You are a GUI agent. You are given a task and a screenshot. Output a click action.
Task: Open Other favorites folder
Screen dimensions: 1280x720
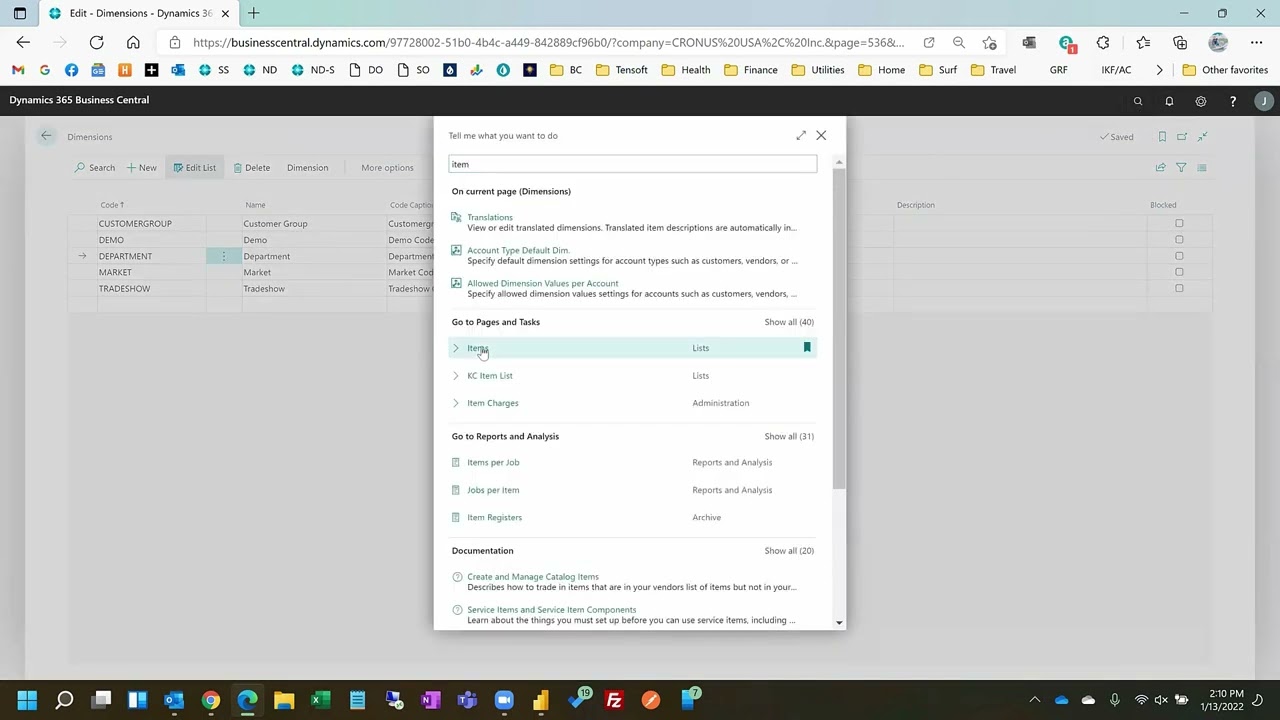pyautogui.click(x=1225, y=70)
